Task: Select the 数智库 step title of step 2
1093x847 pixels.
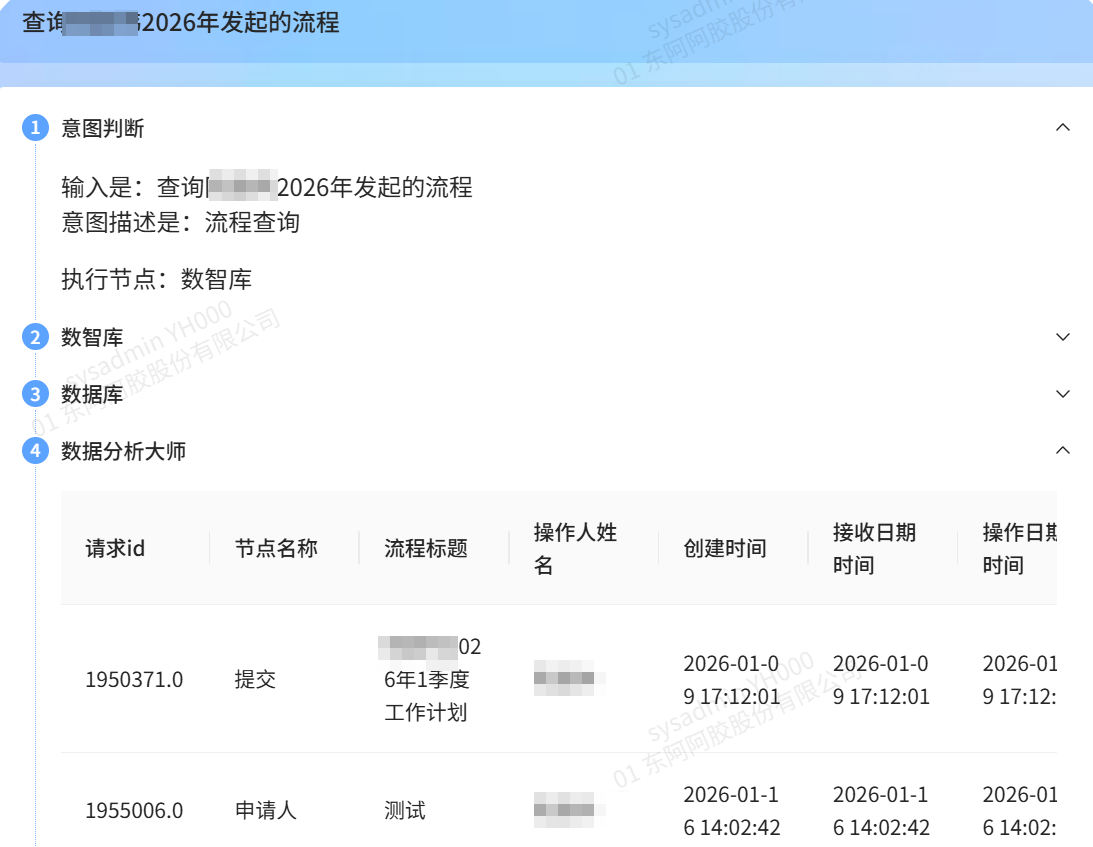Action: coord(92,337)
